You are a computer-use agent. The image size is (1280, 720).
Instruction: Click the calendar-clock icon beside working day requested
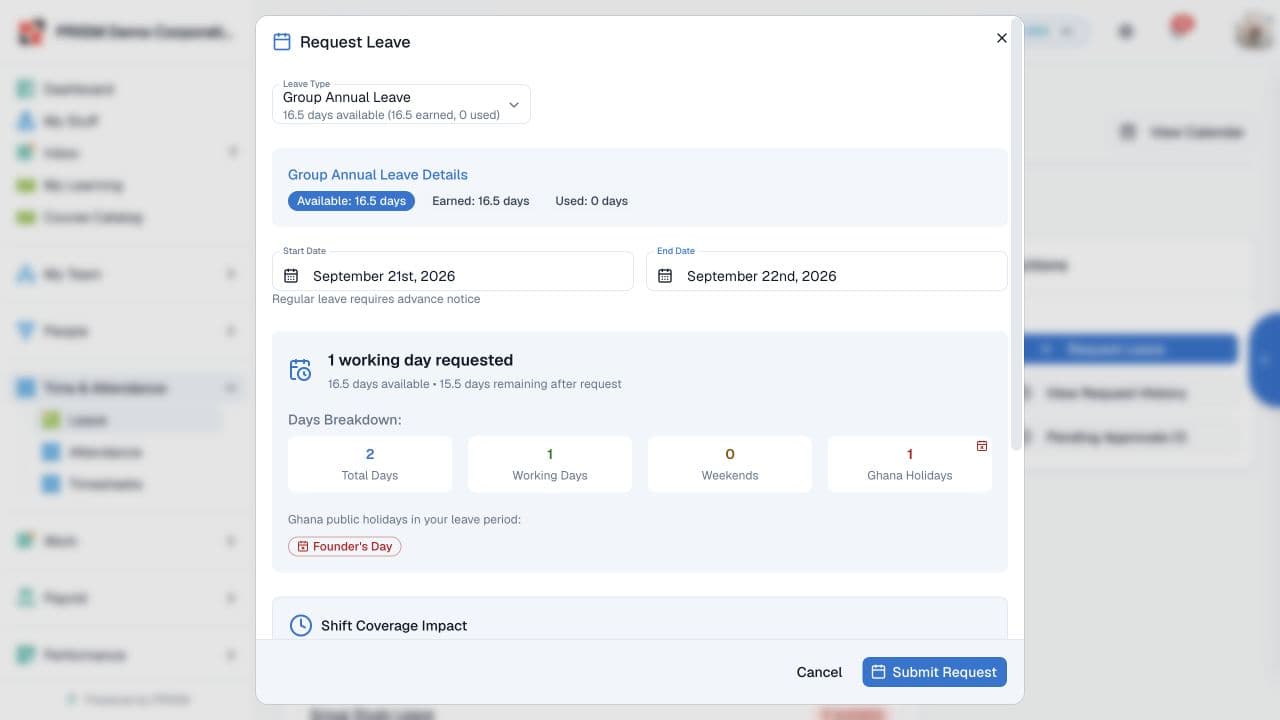coord(300,370)
